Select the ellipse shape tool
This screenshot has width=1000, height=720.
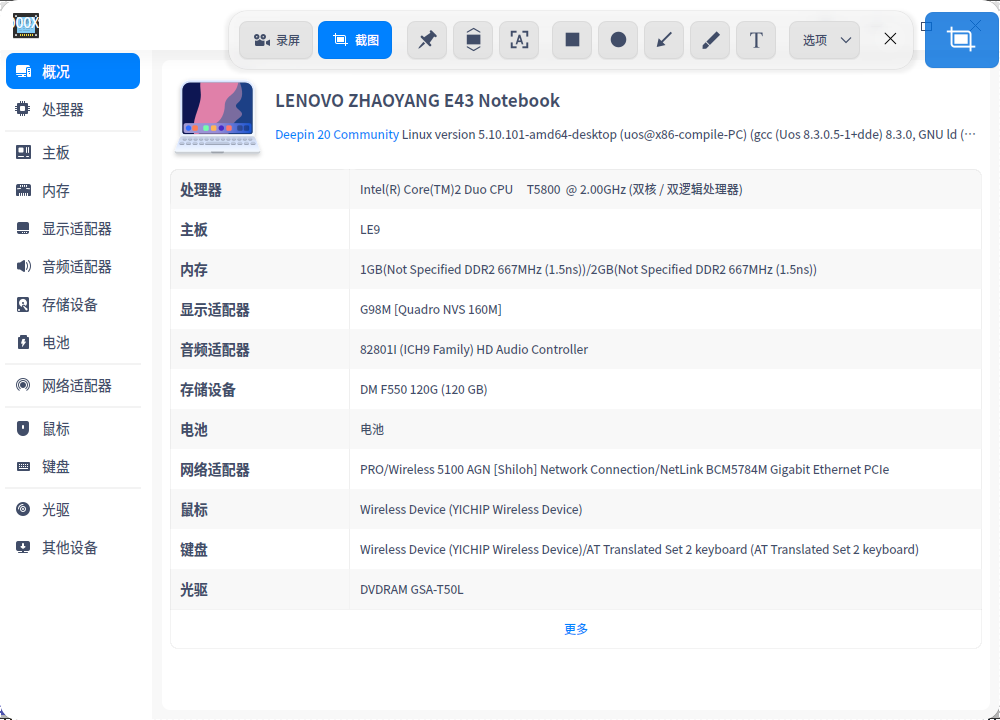618,40
